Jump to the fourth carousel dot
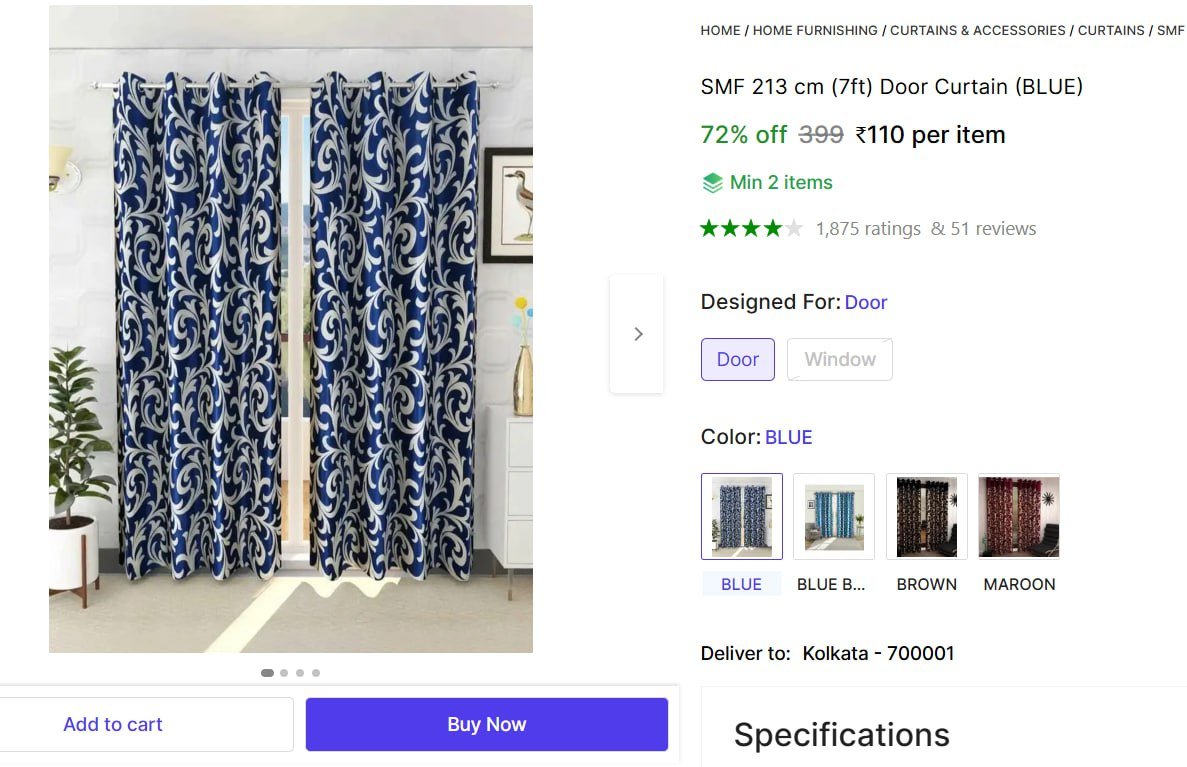The height and width of the screenshot is (767, 1187). (316, 673)
